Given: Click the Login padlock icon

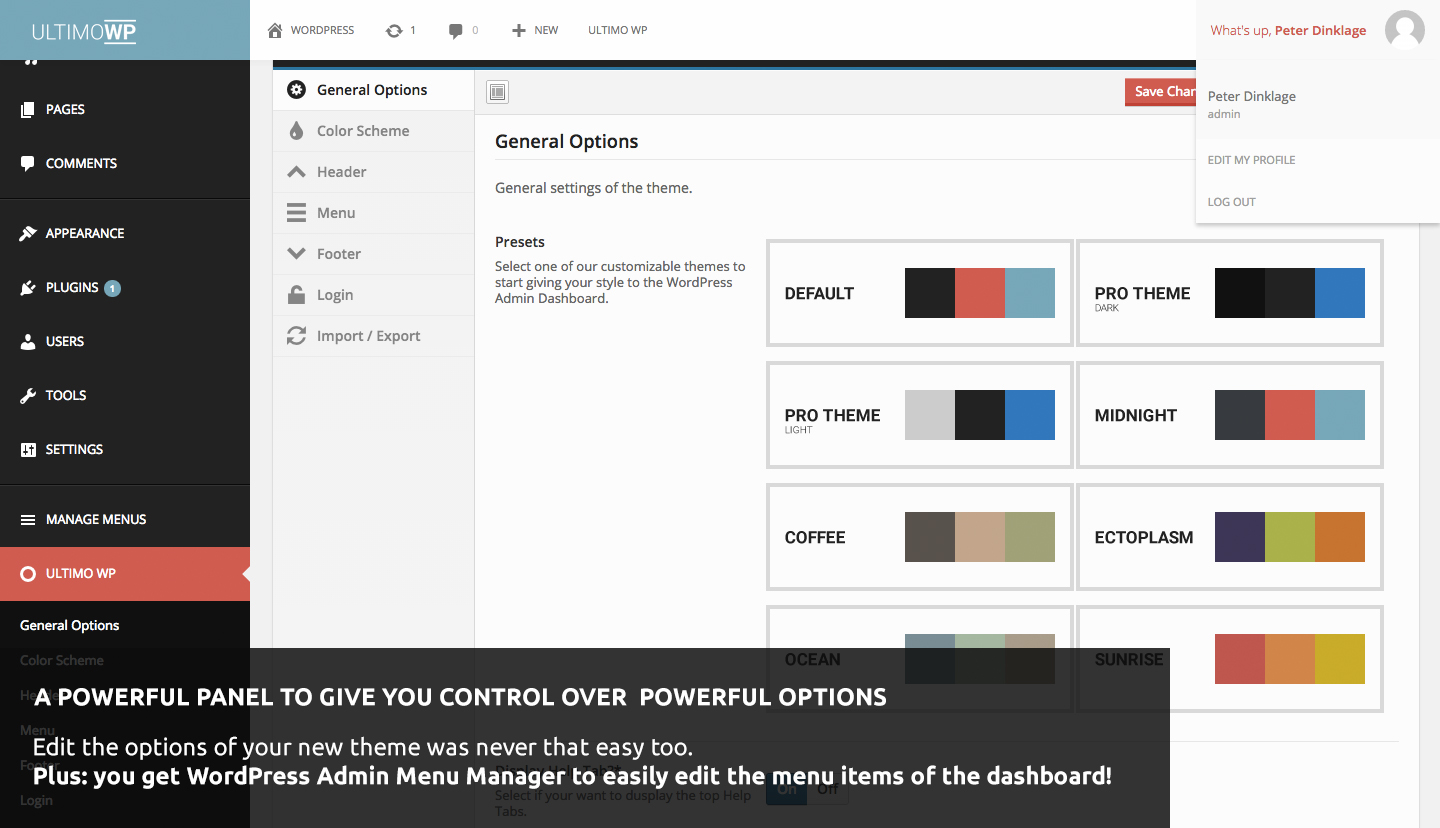Looking at the screenshot, I should 296,295.
